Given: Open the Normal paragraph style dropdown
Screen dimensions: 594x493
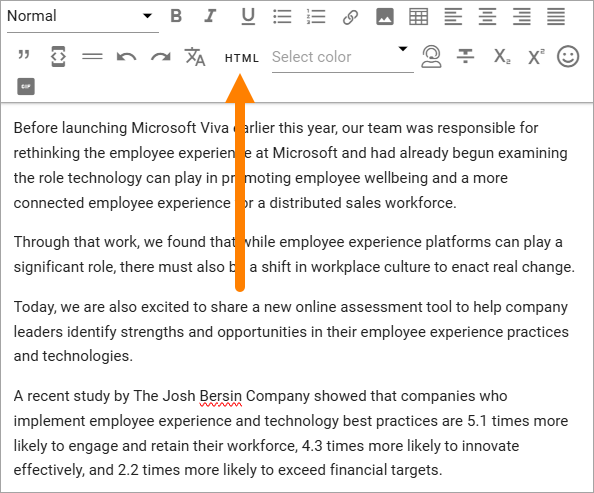Looking at the screenshot, I should [82, 17].
